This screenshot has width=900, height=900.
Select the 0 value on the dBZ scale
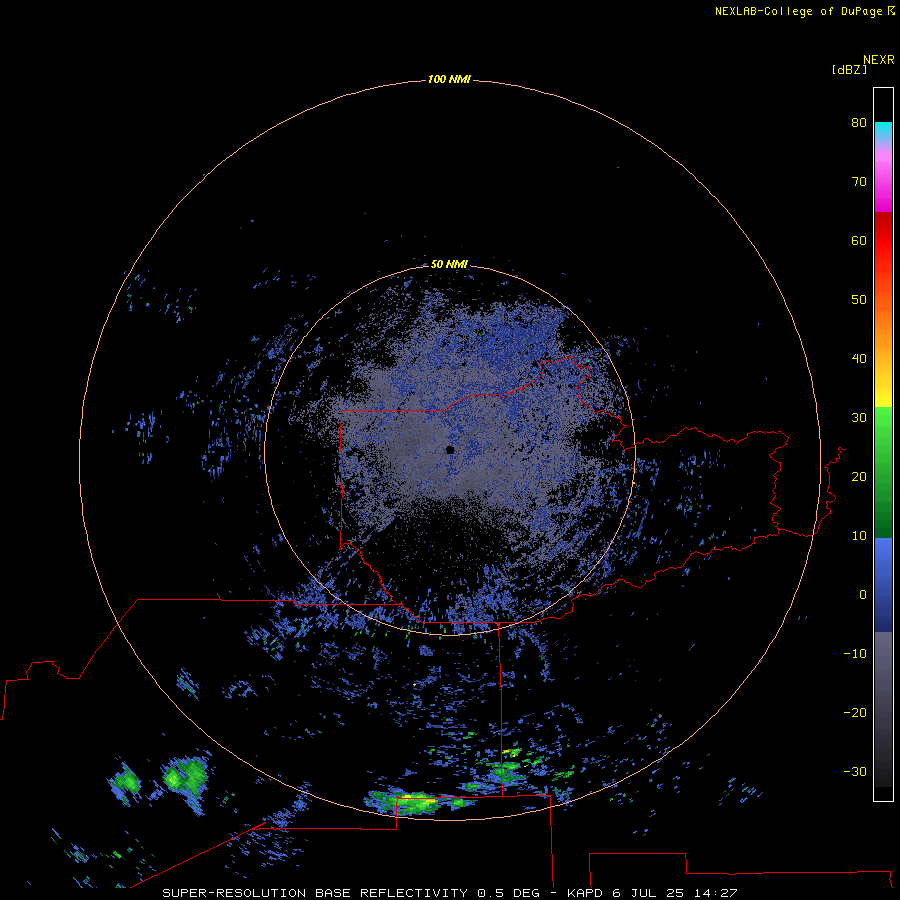[863, 595]
